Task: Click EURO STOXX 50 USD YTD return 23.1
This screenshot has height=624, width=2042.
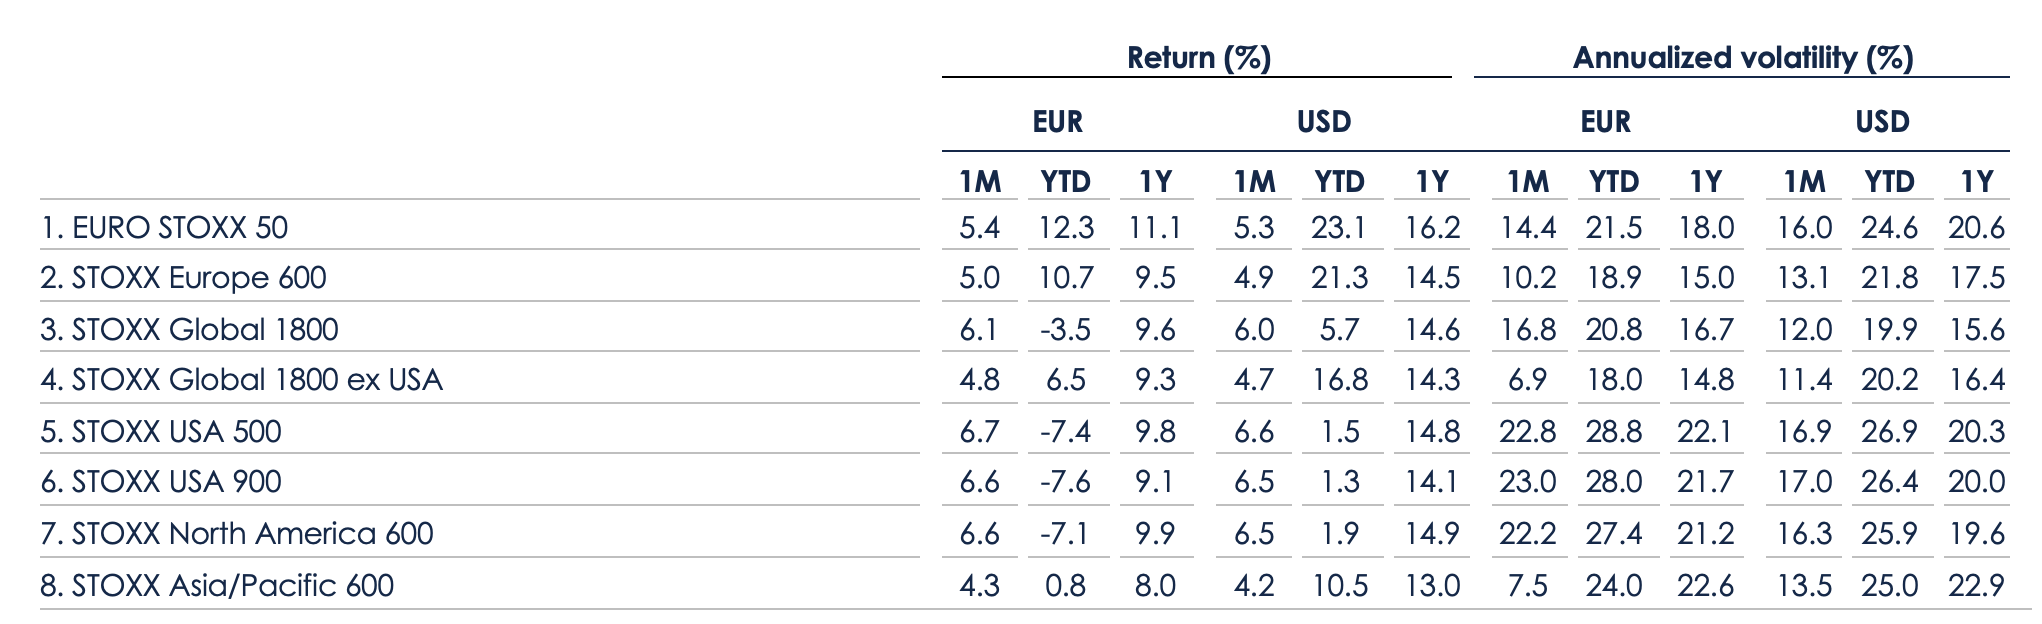Action: 1339,228
